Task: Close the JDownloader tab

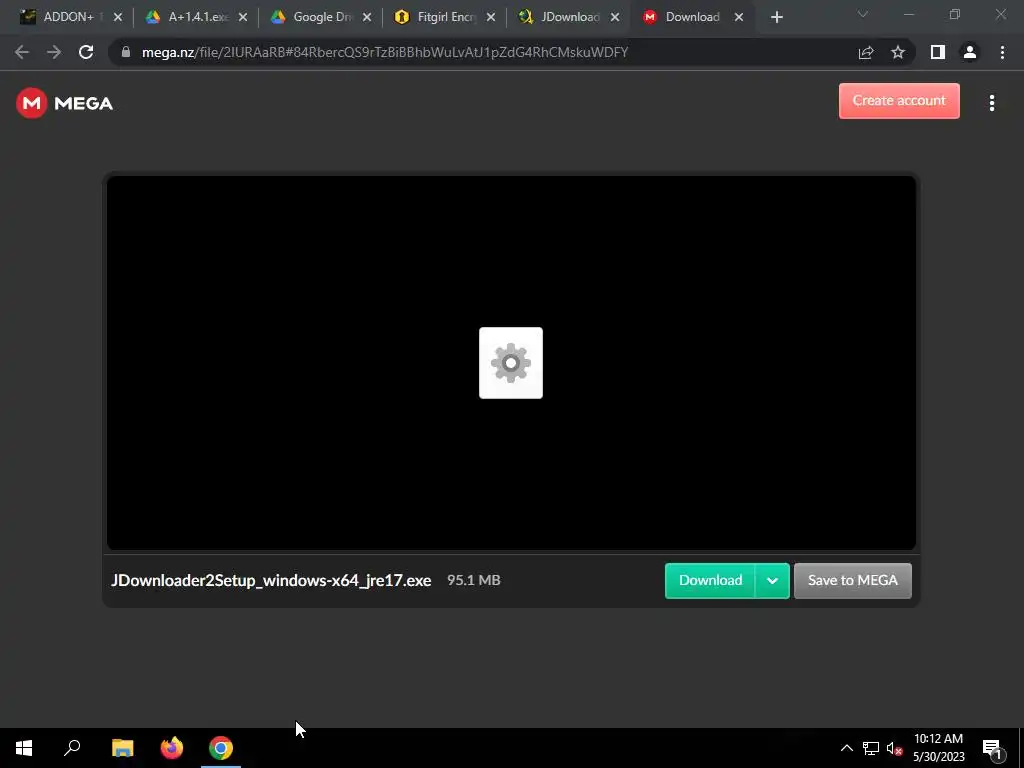Action: (x=615, y=18)
